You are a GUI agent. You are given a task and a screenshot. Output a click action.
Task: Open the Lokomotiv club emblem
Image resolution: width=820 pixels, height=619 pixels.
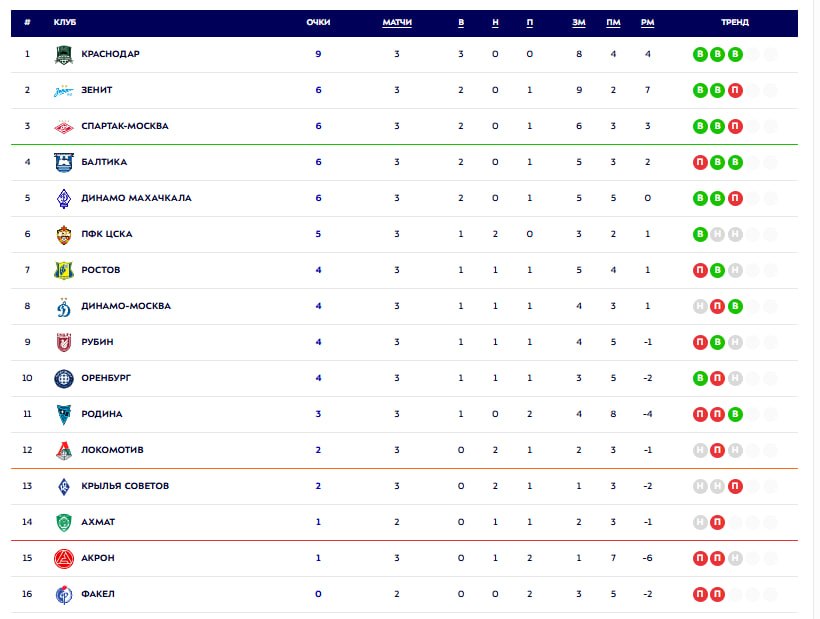pos(64,450)
